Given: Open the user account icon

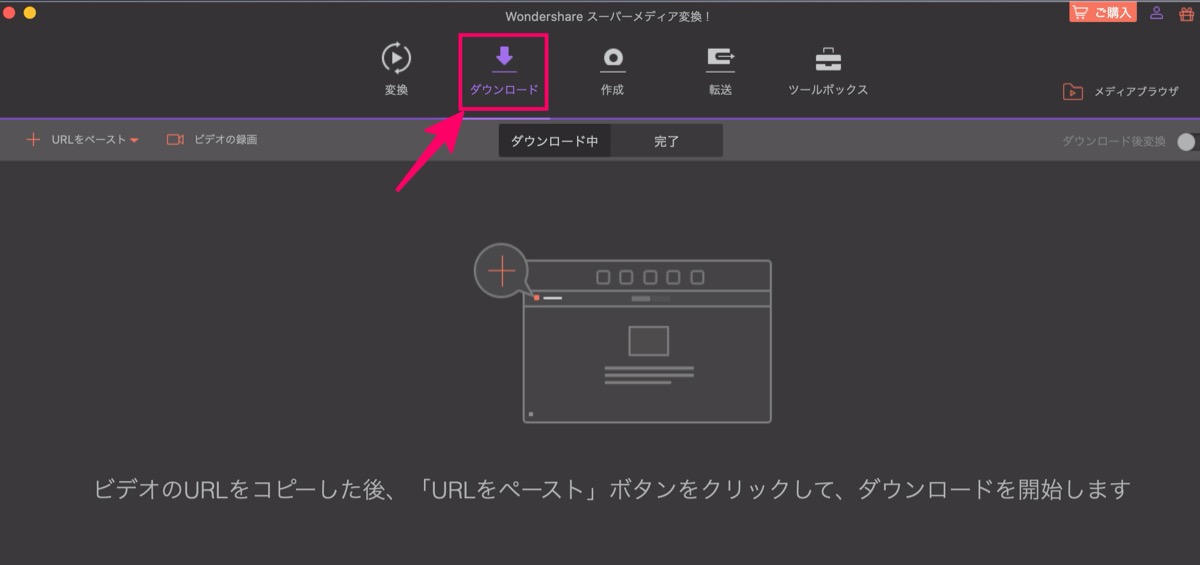Looking at the screenshot, I should click(x=1157, y=13).
